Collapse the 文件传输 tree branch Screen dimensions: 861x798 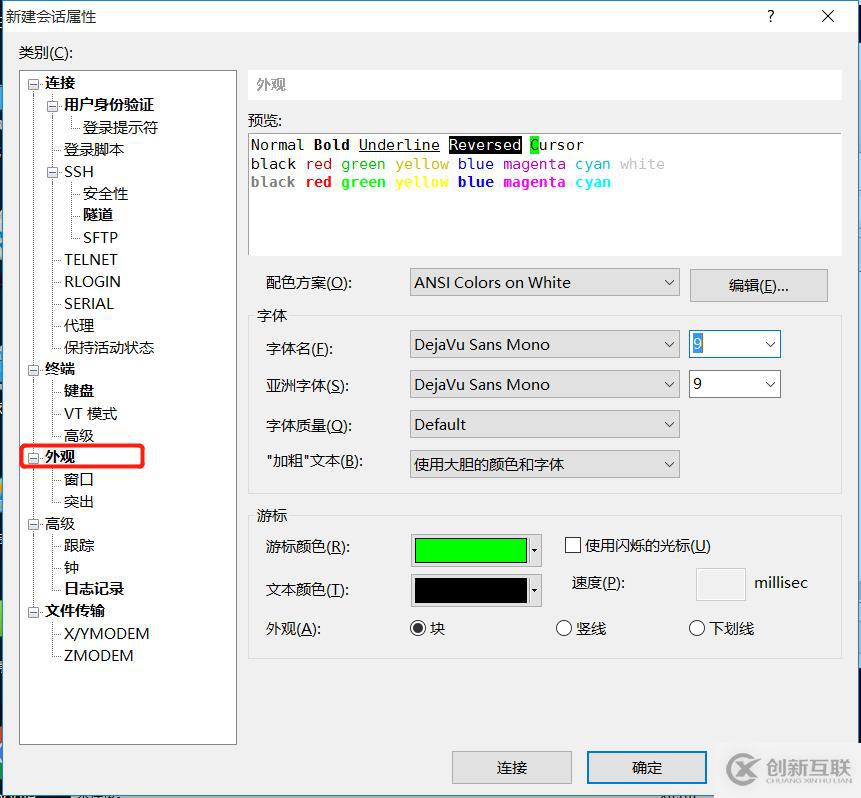(x=33, y=611)
